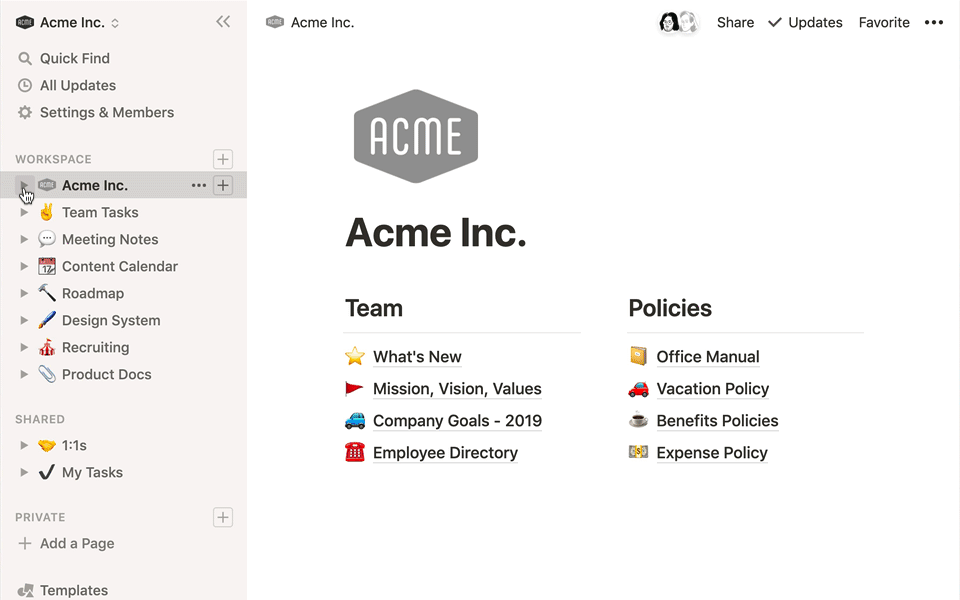Open All Updates in sidebar
960x600 pixels.
[x=77, y=85]
